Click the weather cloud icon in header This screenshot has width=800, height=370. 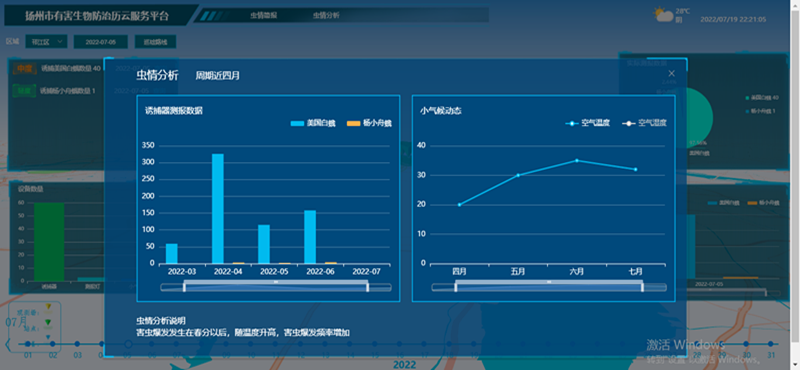pos(663,15)
